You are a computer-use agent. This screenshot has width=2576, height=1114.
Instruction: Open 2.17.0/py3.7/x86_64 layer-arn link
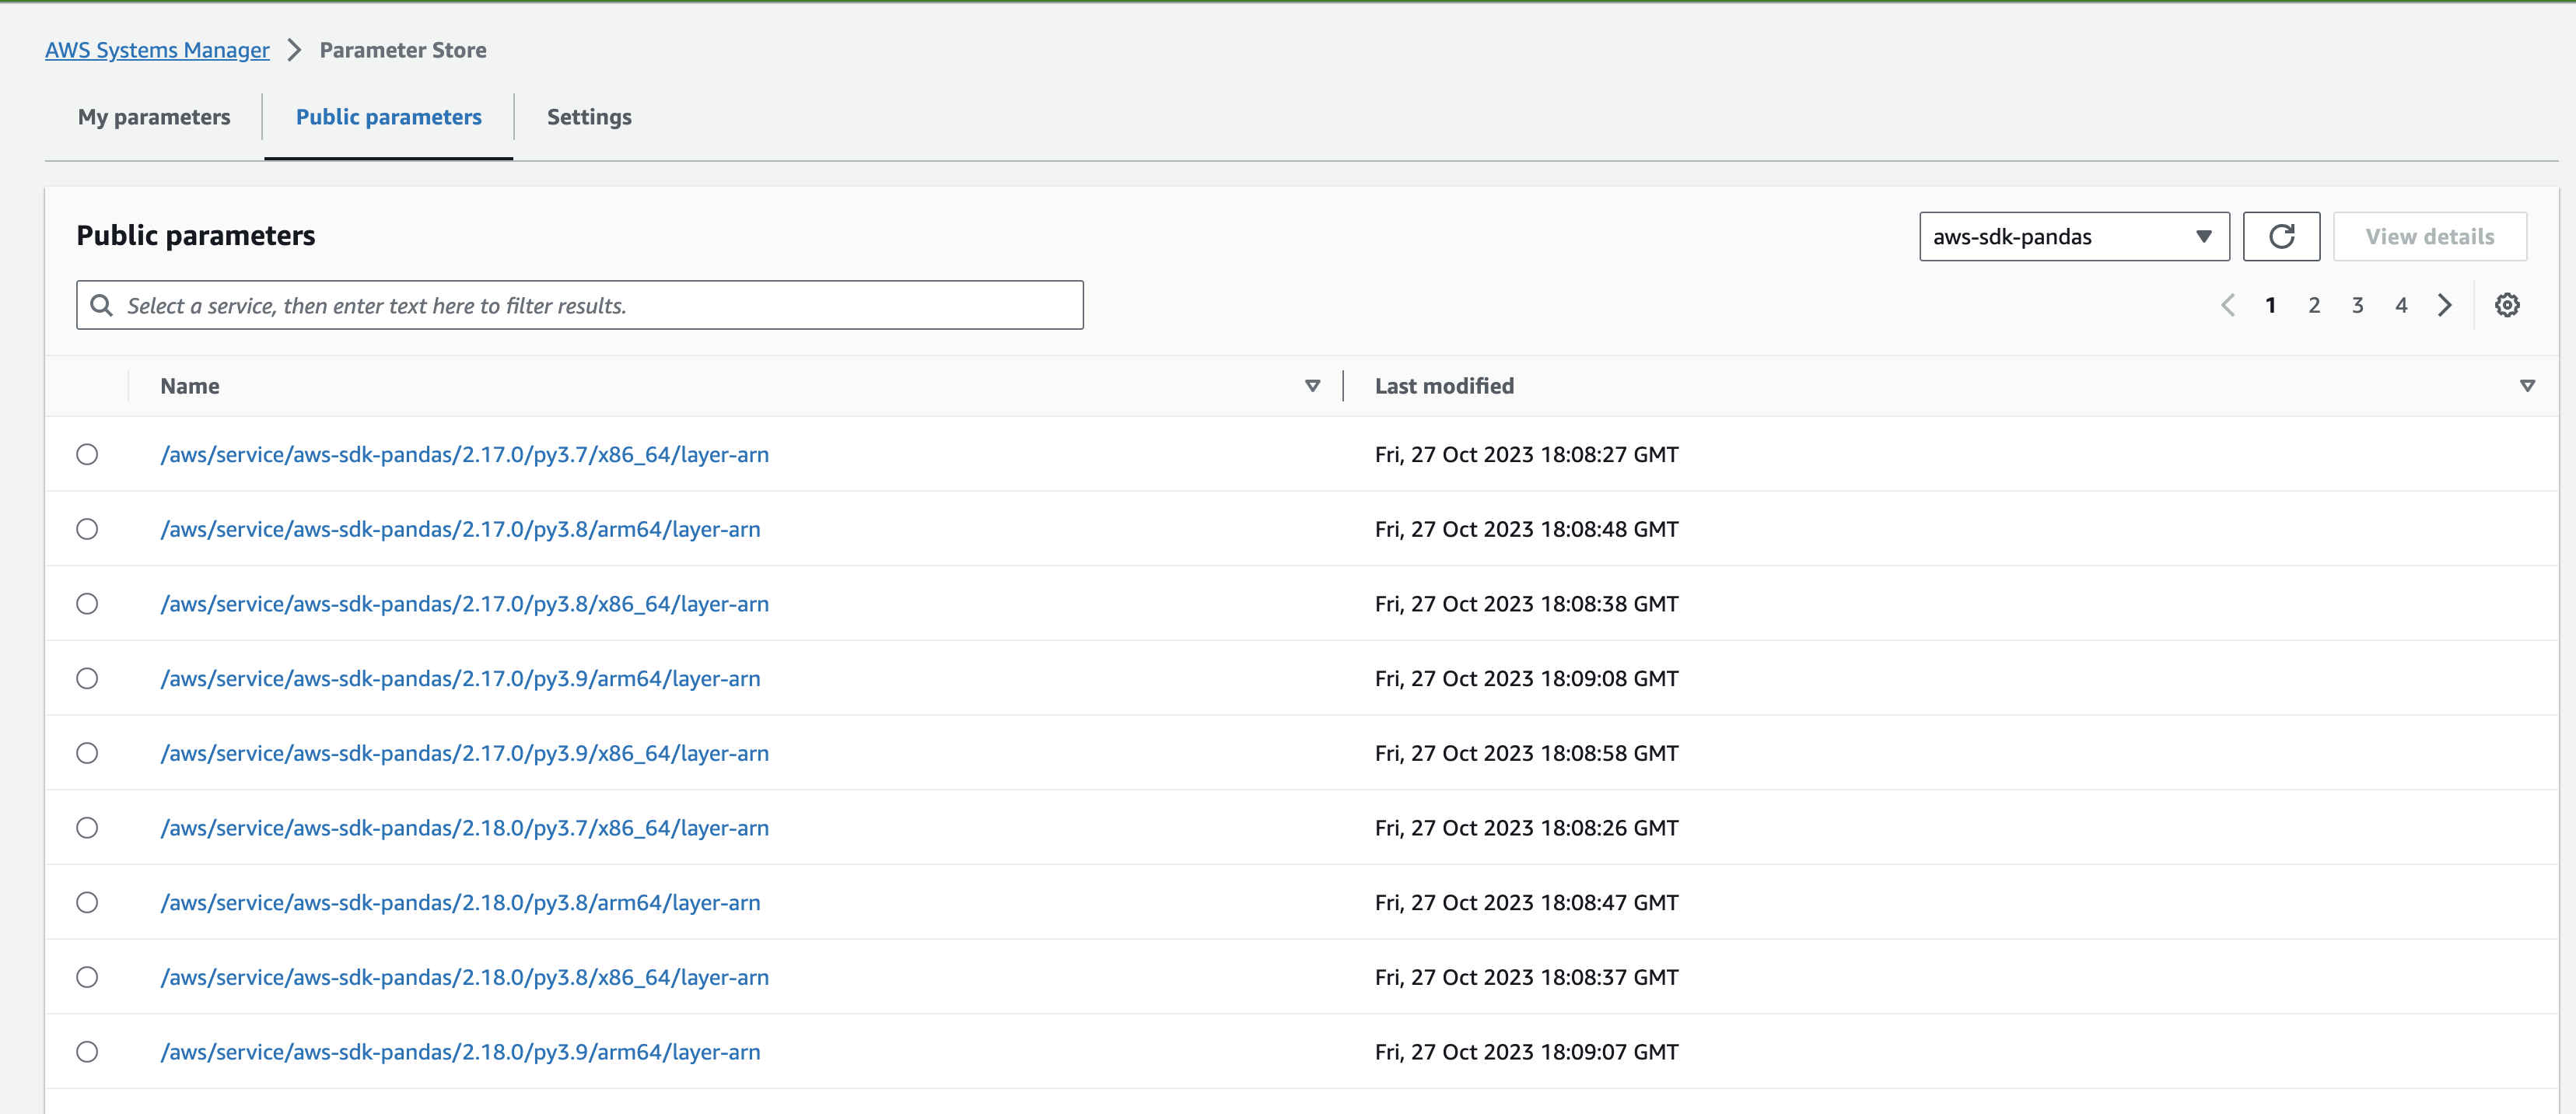[465, 454]
